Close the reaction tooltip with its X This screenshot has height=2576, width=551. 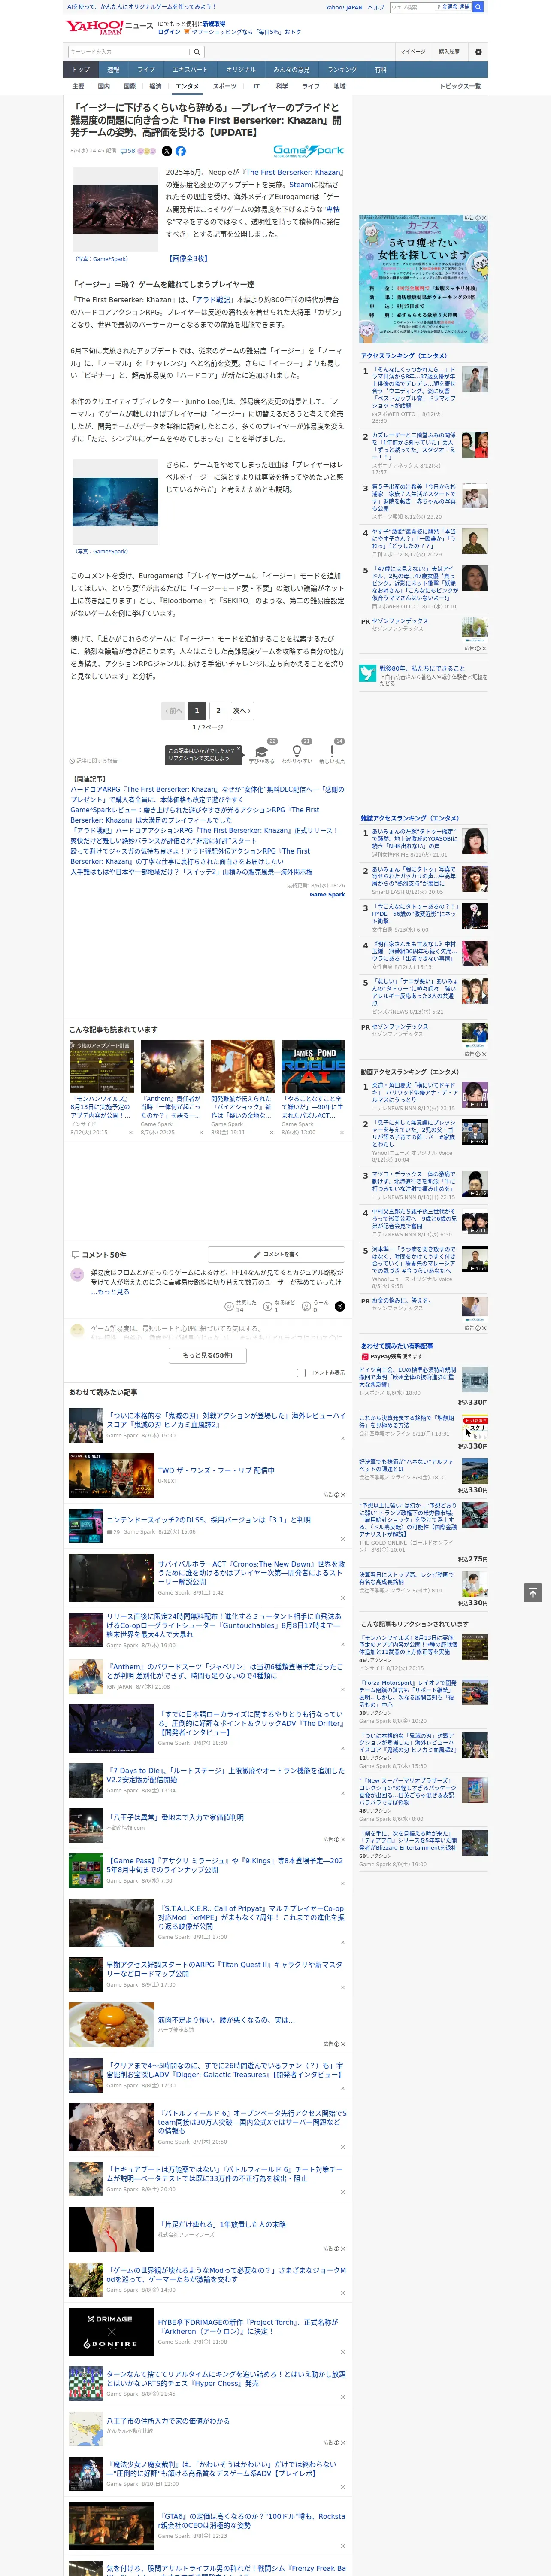coord(238,750)
